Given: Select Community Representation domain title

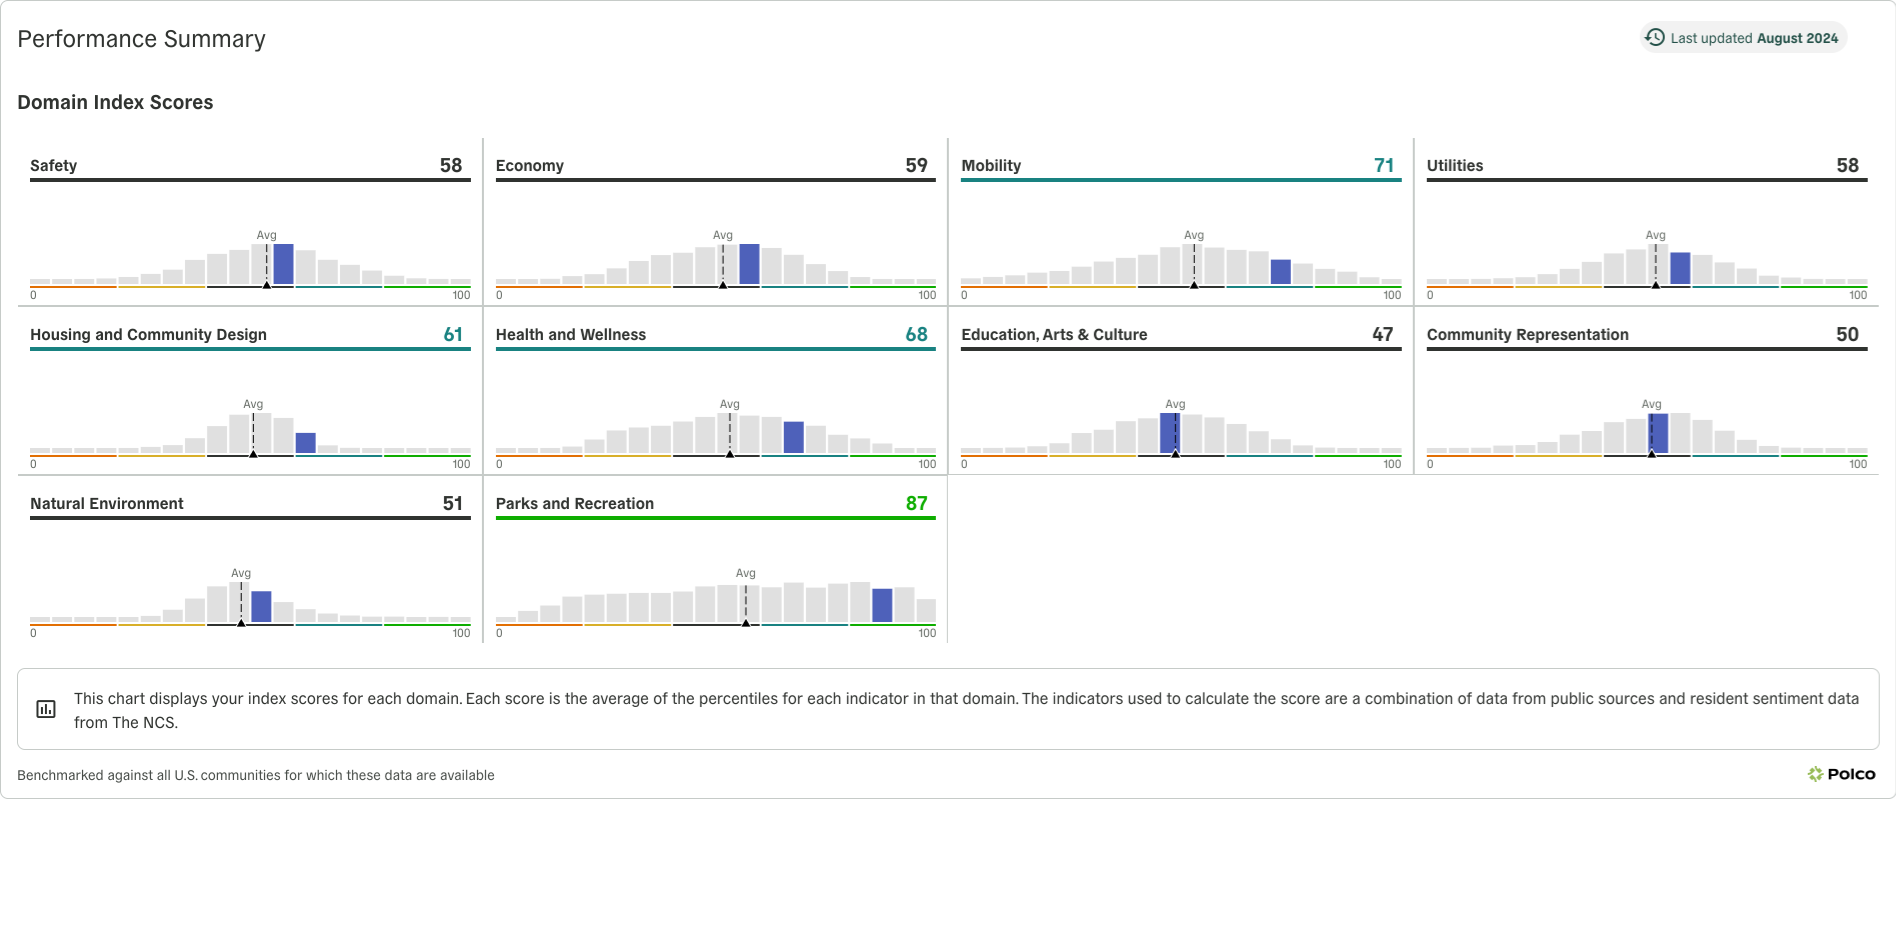Looking at the screenshot, I should [x=1527, y=335].
